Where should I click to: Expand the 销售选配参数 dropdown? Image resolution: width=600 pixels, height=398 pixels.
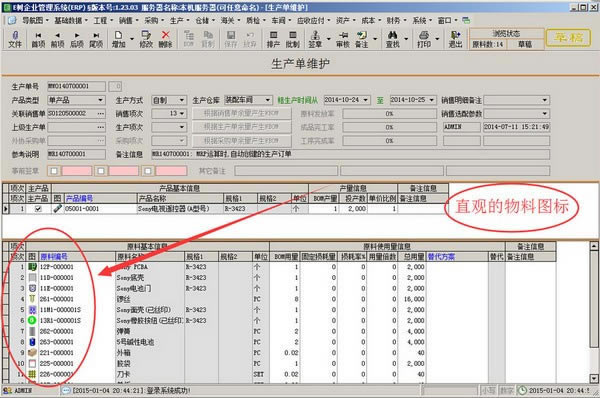coord(545,114)
